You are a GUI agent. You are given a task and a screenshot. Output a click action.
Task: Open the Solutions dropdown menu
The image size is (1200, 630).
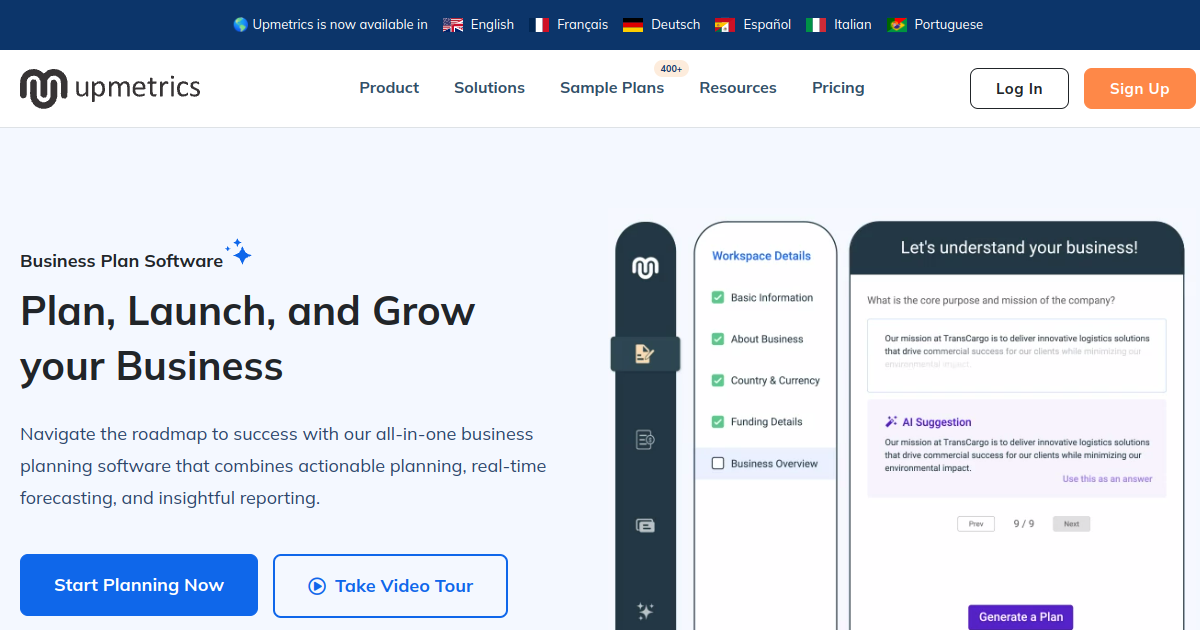point(489,88)
